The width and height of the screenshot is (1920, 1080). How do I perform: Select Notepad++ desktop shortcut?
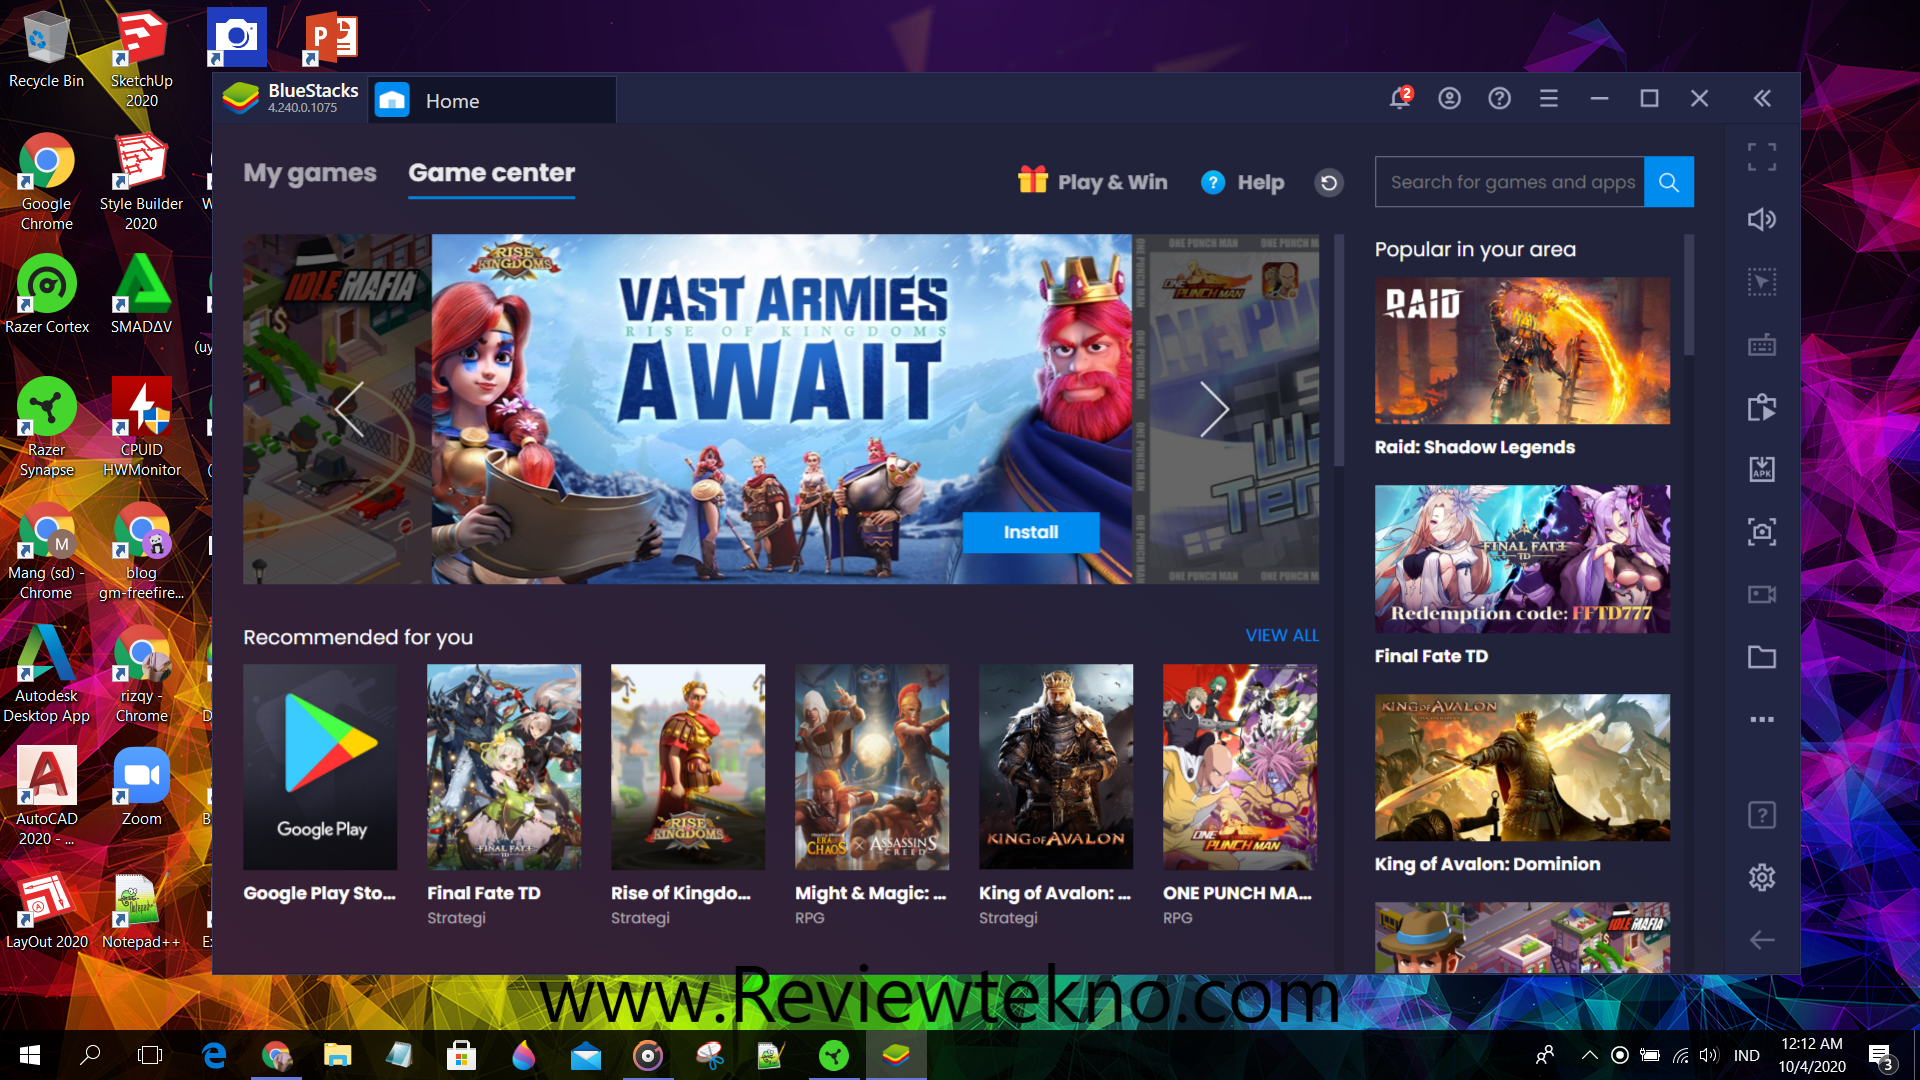pyautogui.click(x=141, y=911)
